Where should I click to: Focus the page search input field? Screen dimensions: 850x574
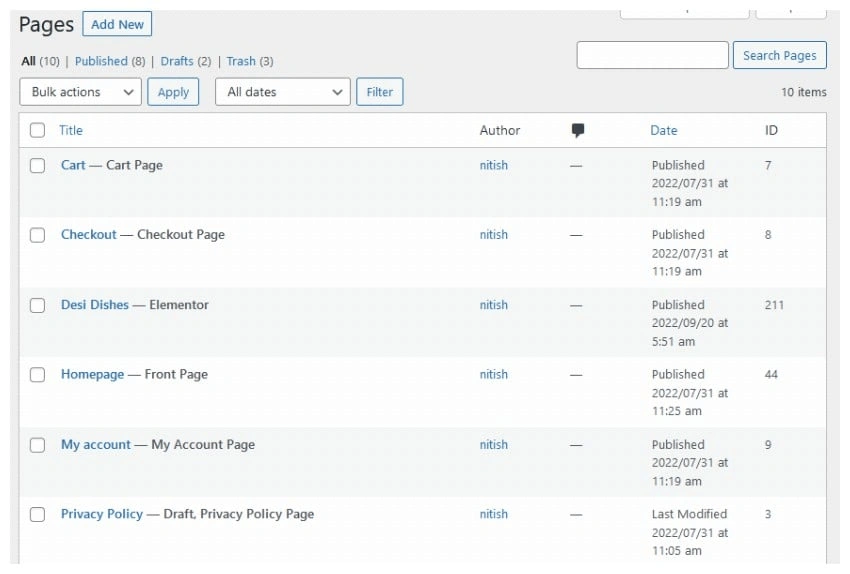[x=652, y=56]
